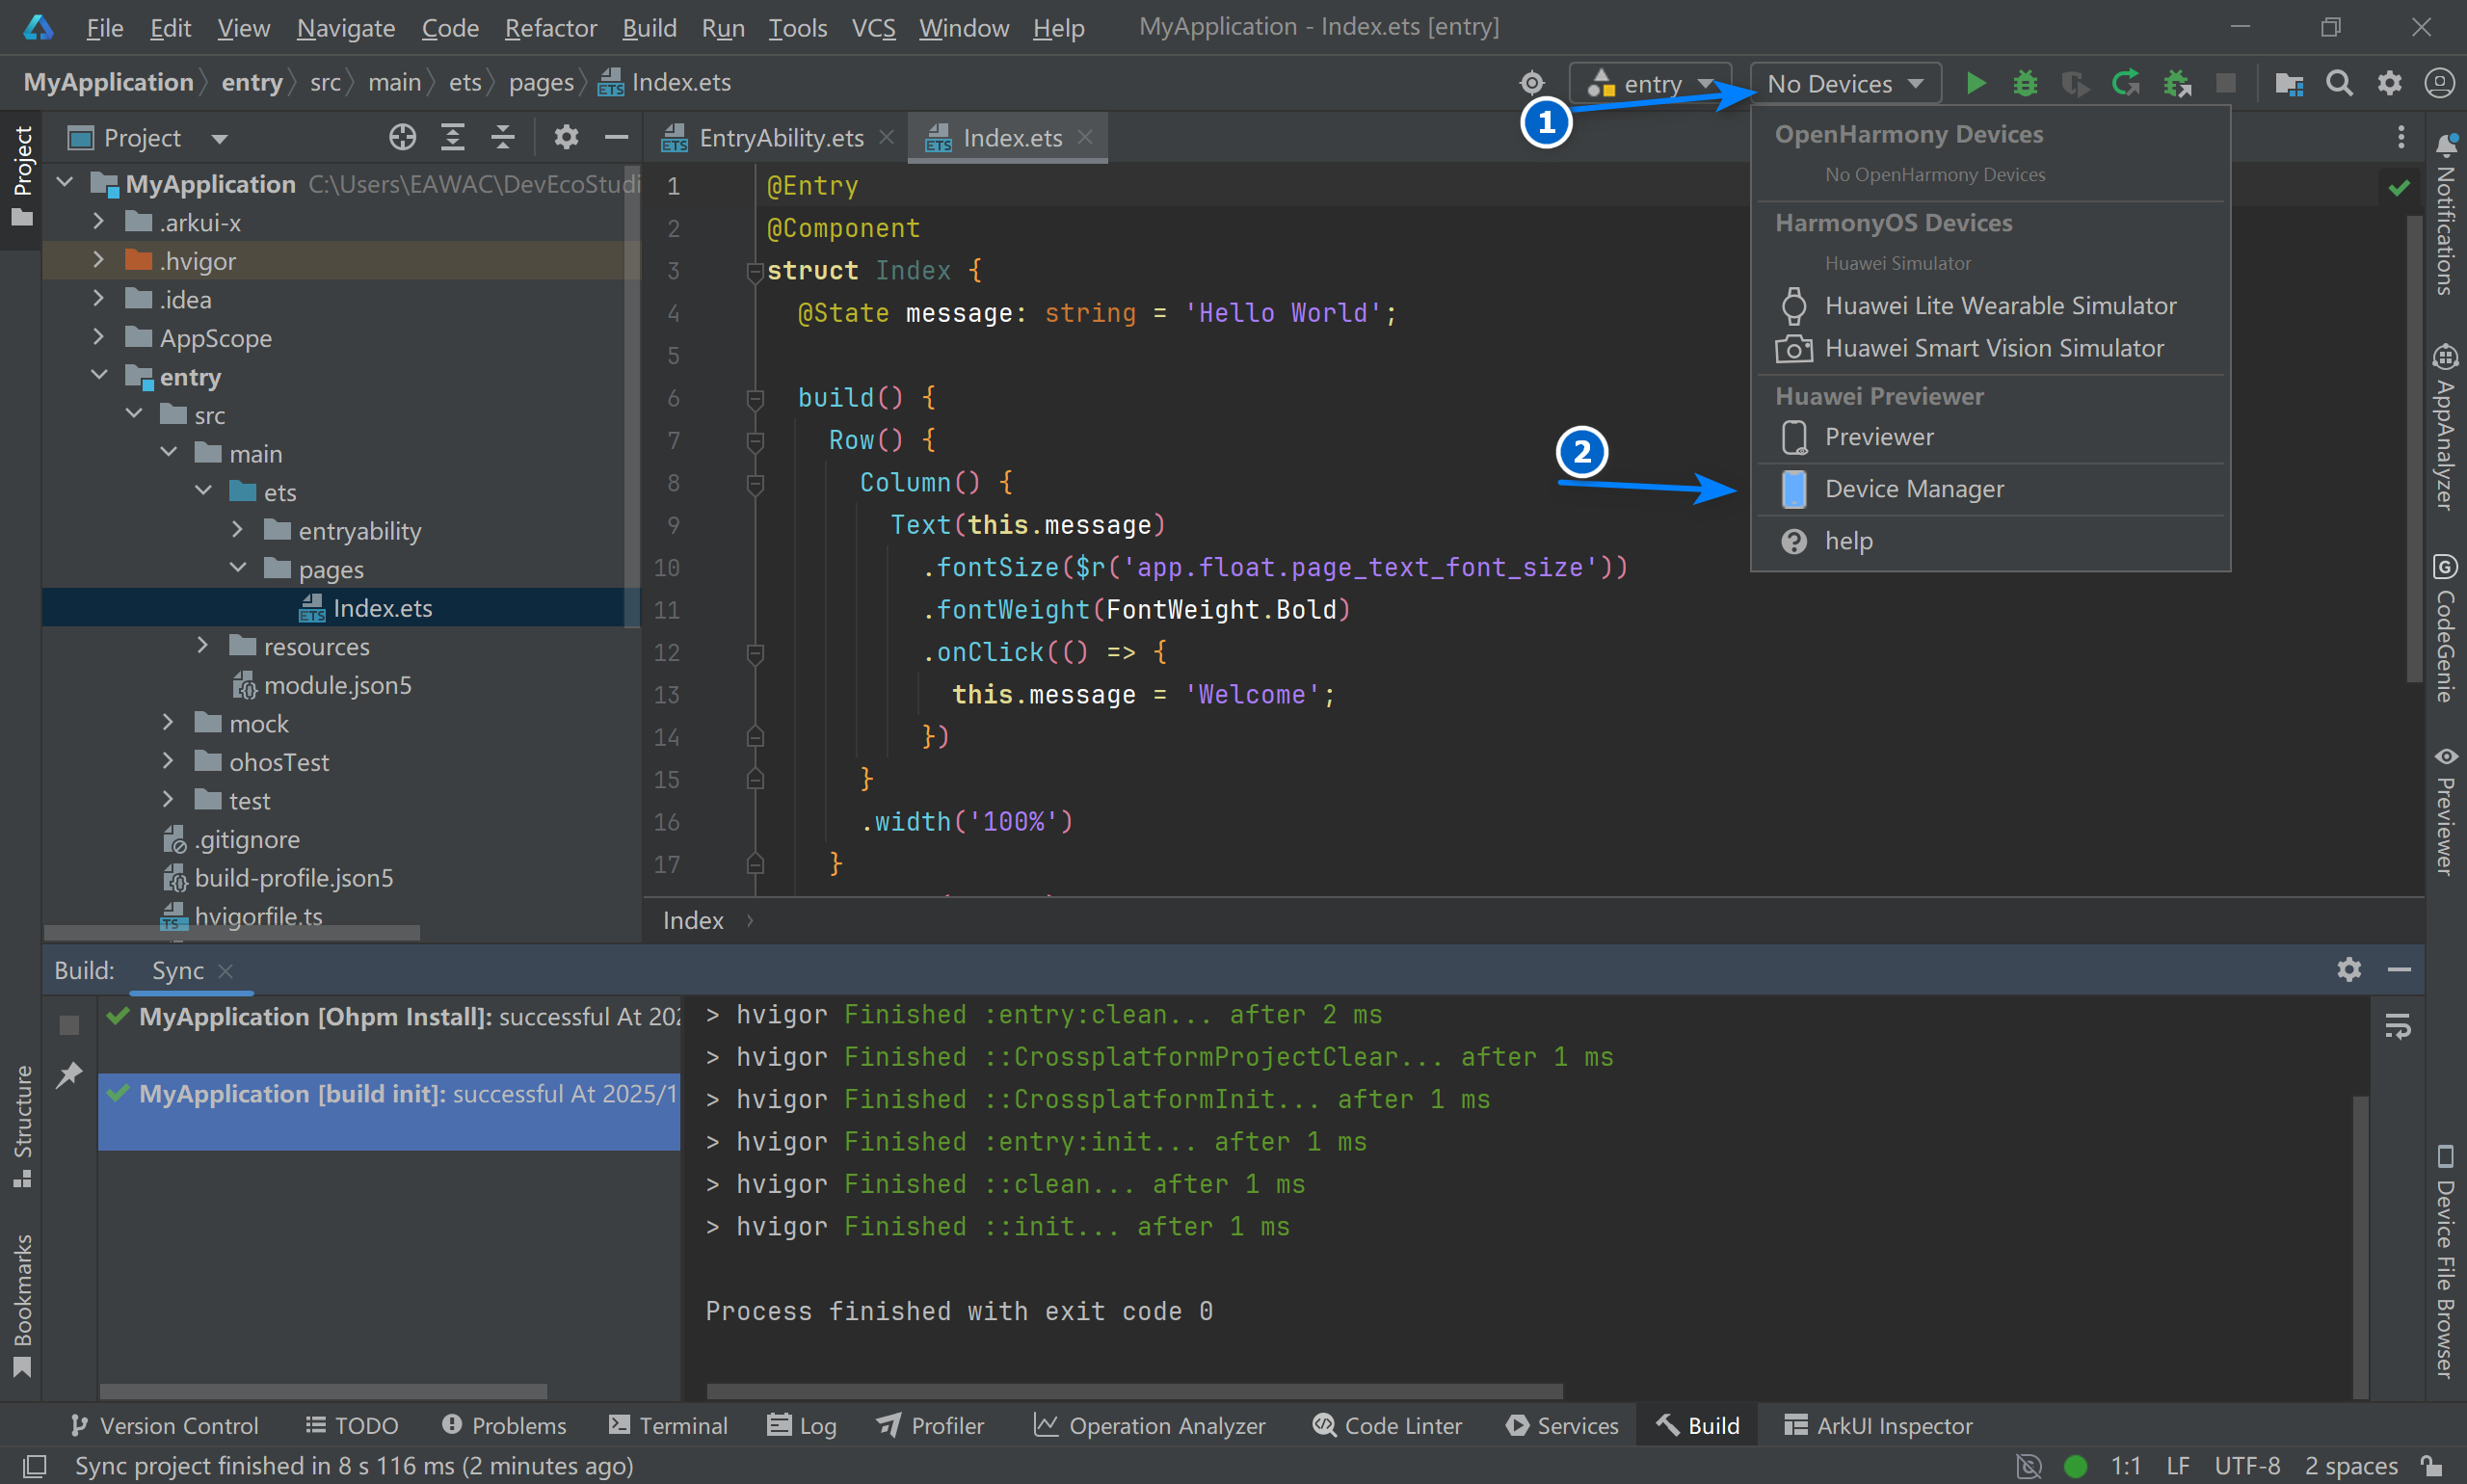Open Build panel settings gear

coord(2349,969)
